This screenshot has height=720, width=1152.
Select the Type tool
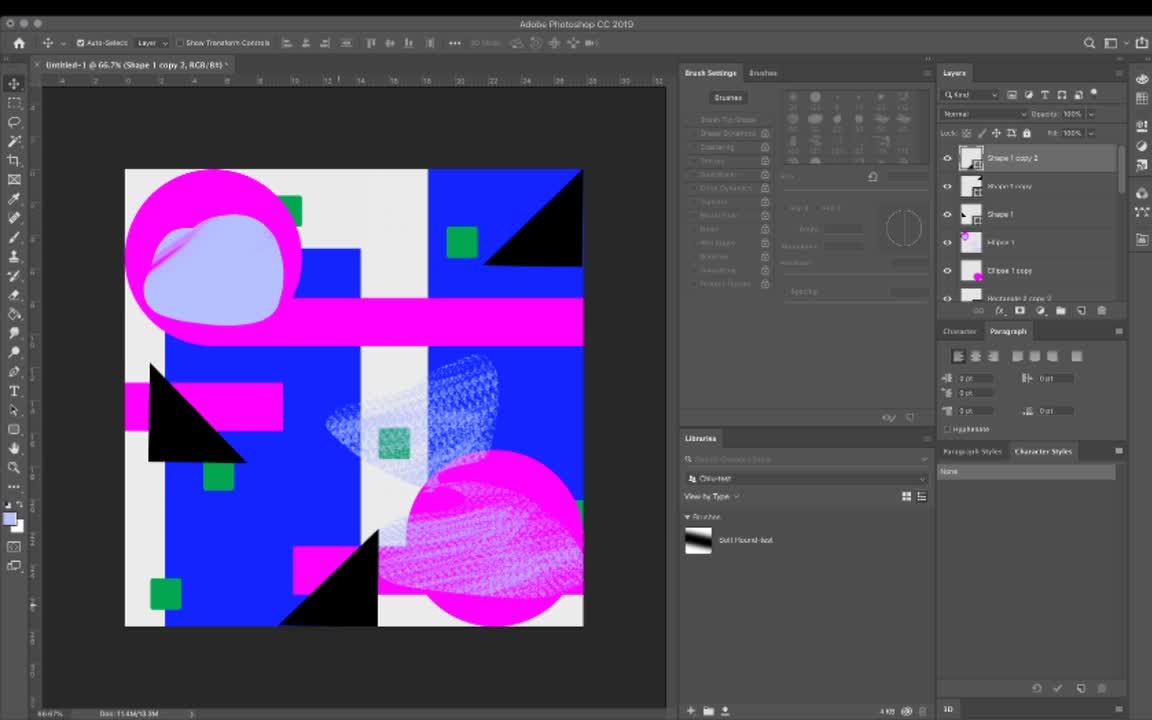14,391
